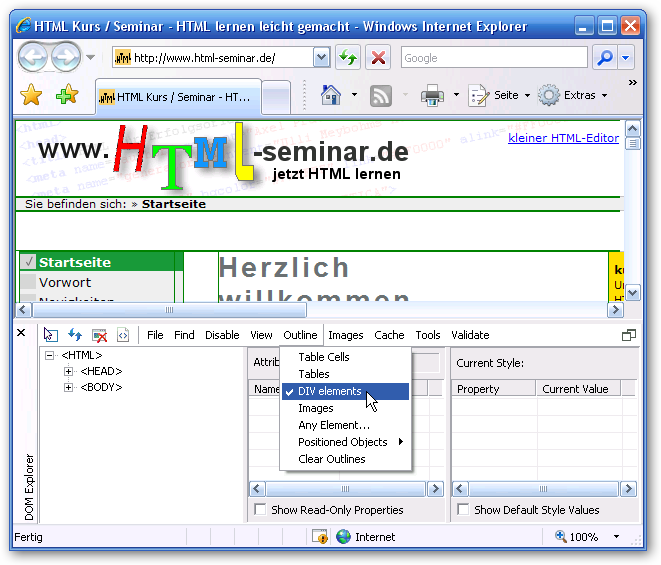This screenshot has width=661, height=565.
Task: Click the RSS feeds icon
Action: point(381,96)
